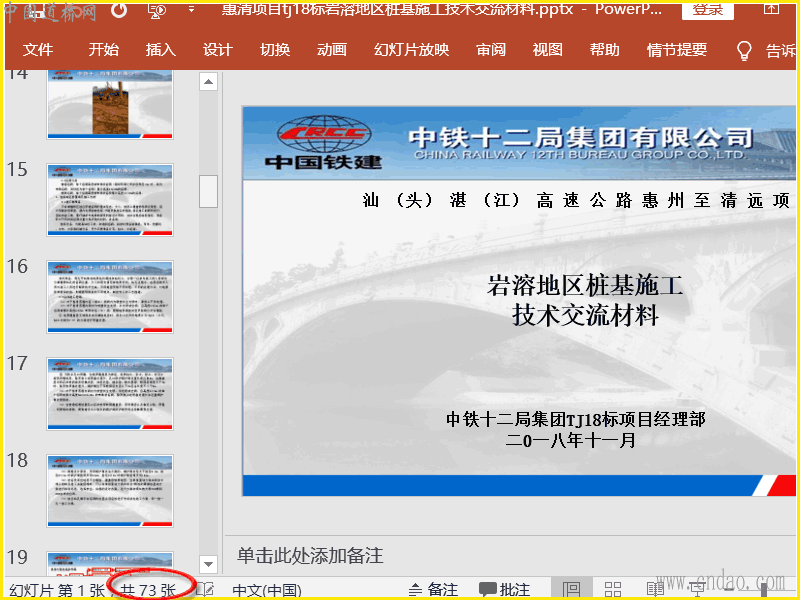The image size is (800, 600).
Task: Click the subtitle 中铁十二局集团TJ18标项目经理部
Action: click(x=576, y=419)
